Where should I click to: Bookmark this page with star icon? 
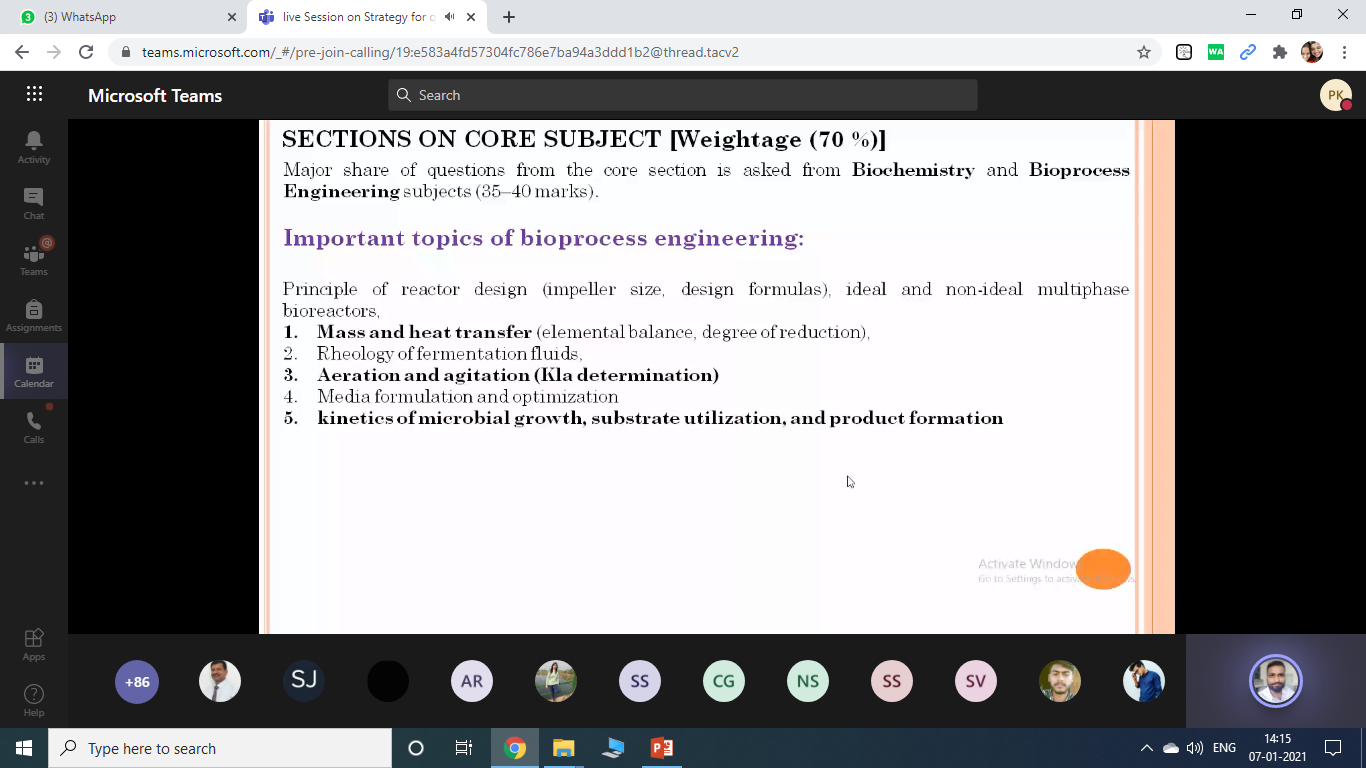(x=1144, y=52)
